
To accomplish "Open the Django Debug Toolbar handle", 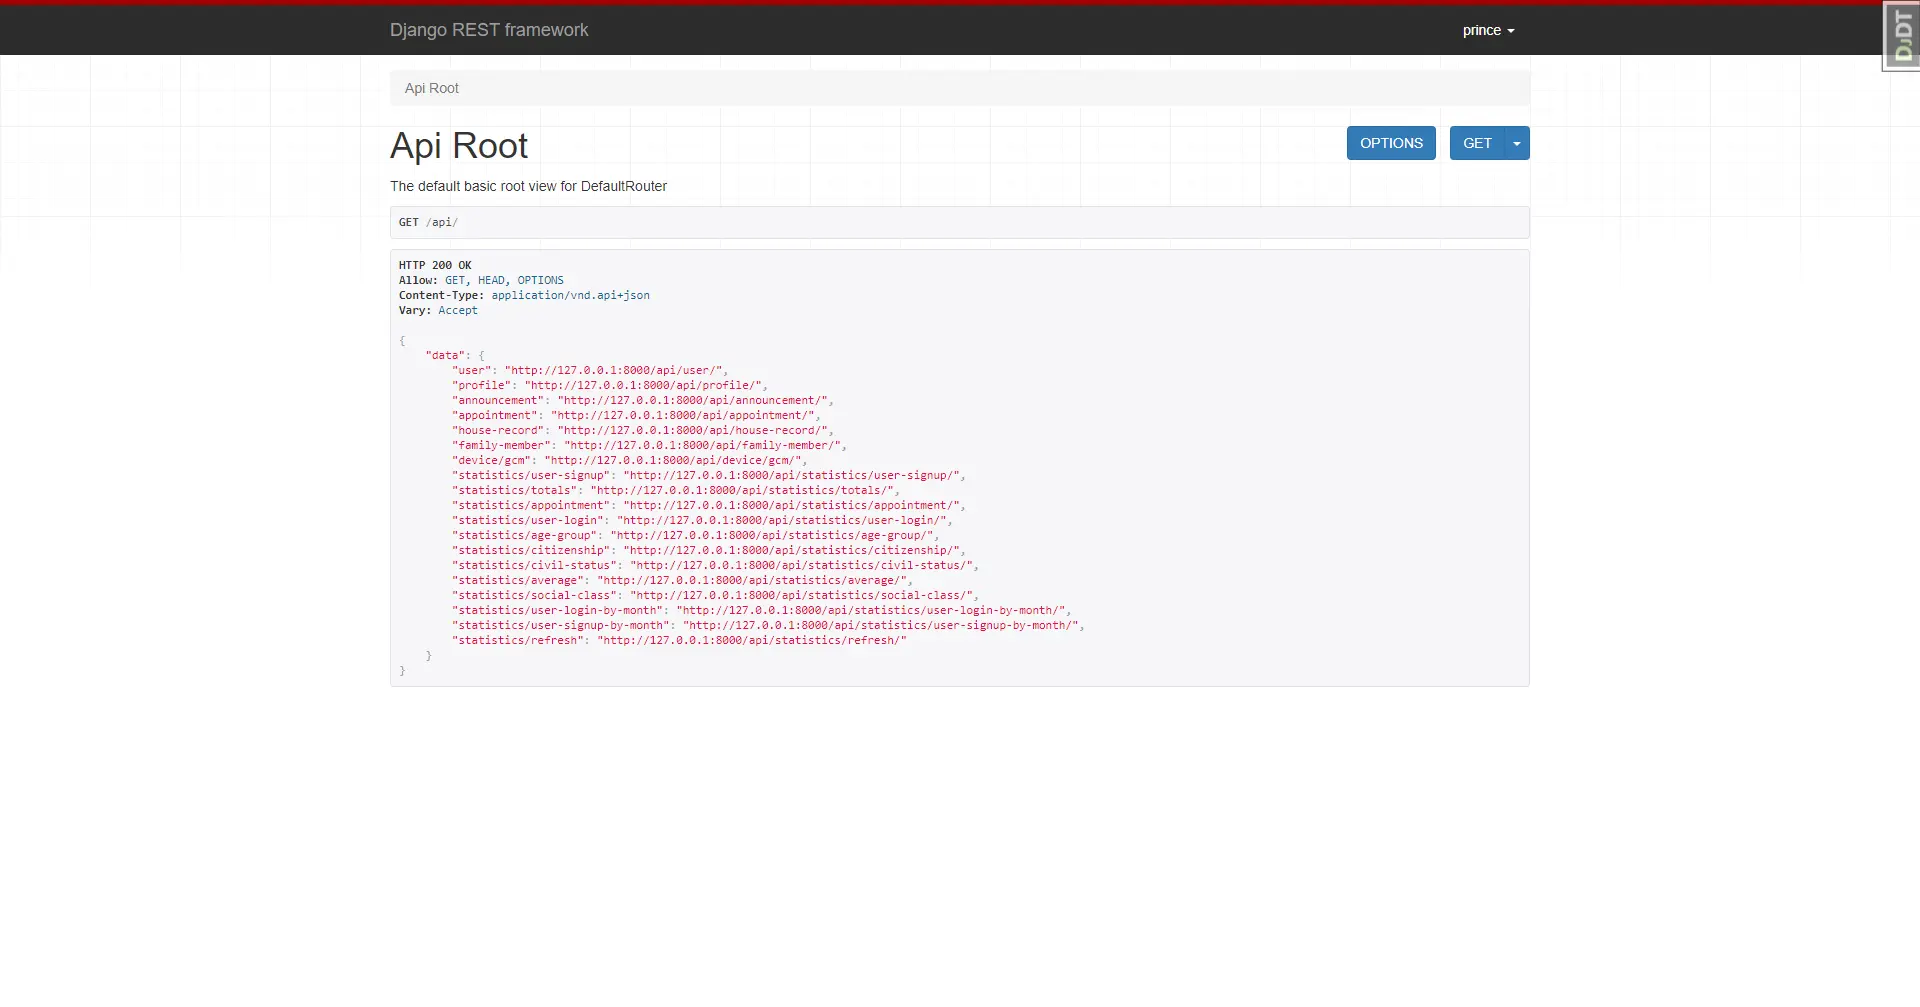I will [x=1901, y=37].
